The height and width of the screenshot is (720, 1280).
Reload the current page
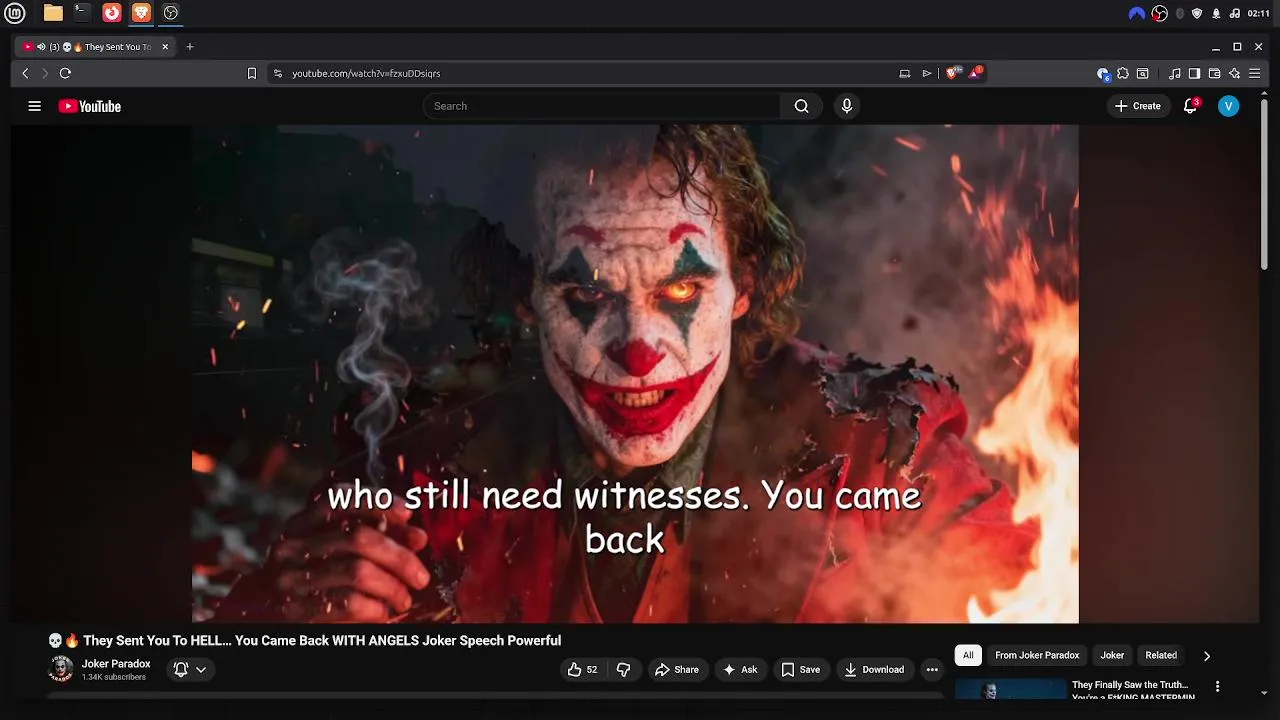(x=65, y=73)
